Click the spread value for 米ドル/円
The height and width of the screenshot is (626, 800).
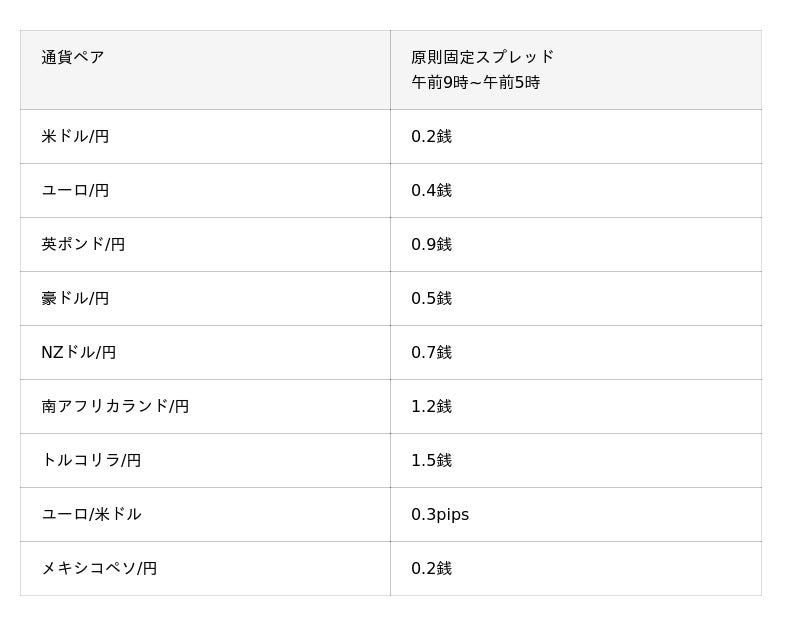[x=431, y=137]
